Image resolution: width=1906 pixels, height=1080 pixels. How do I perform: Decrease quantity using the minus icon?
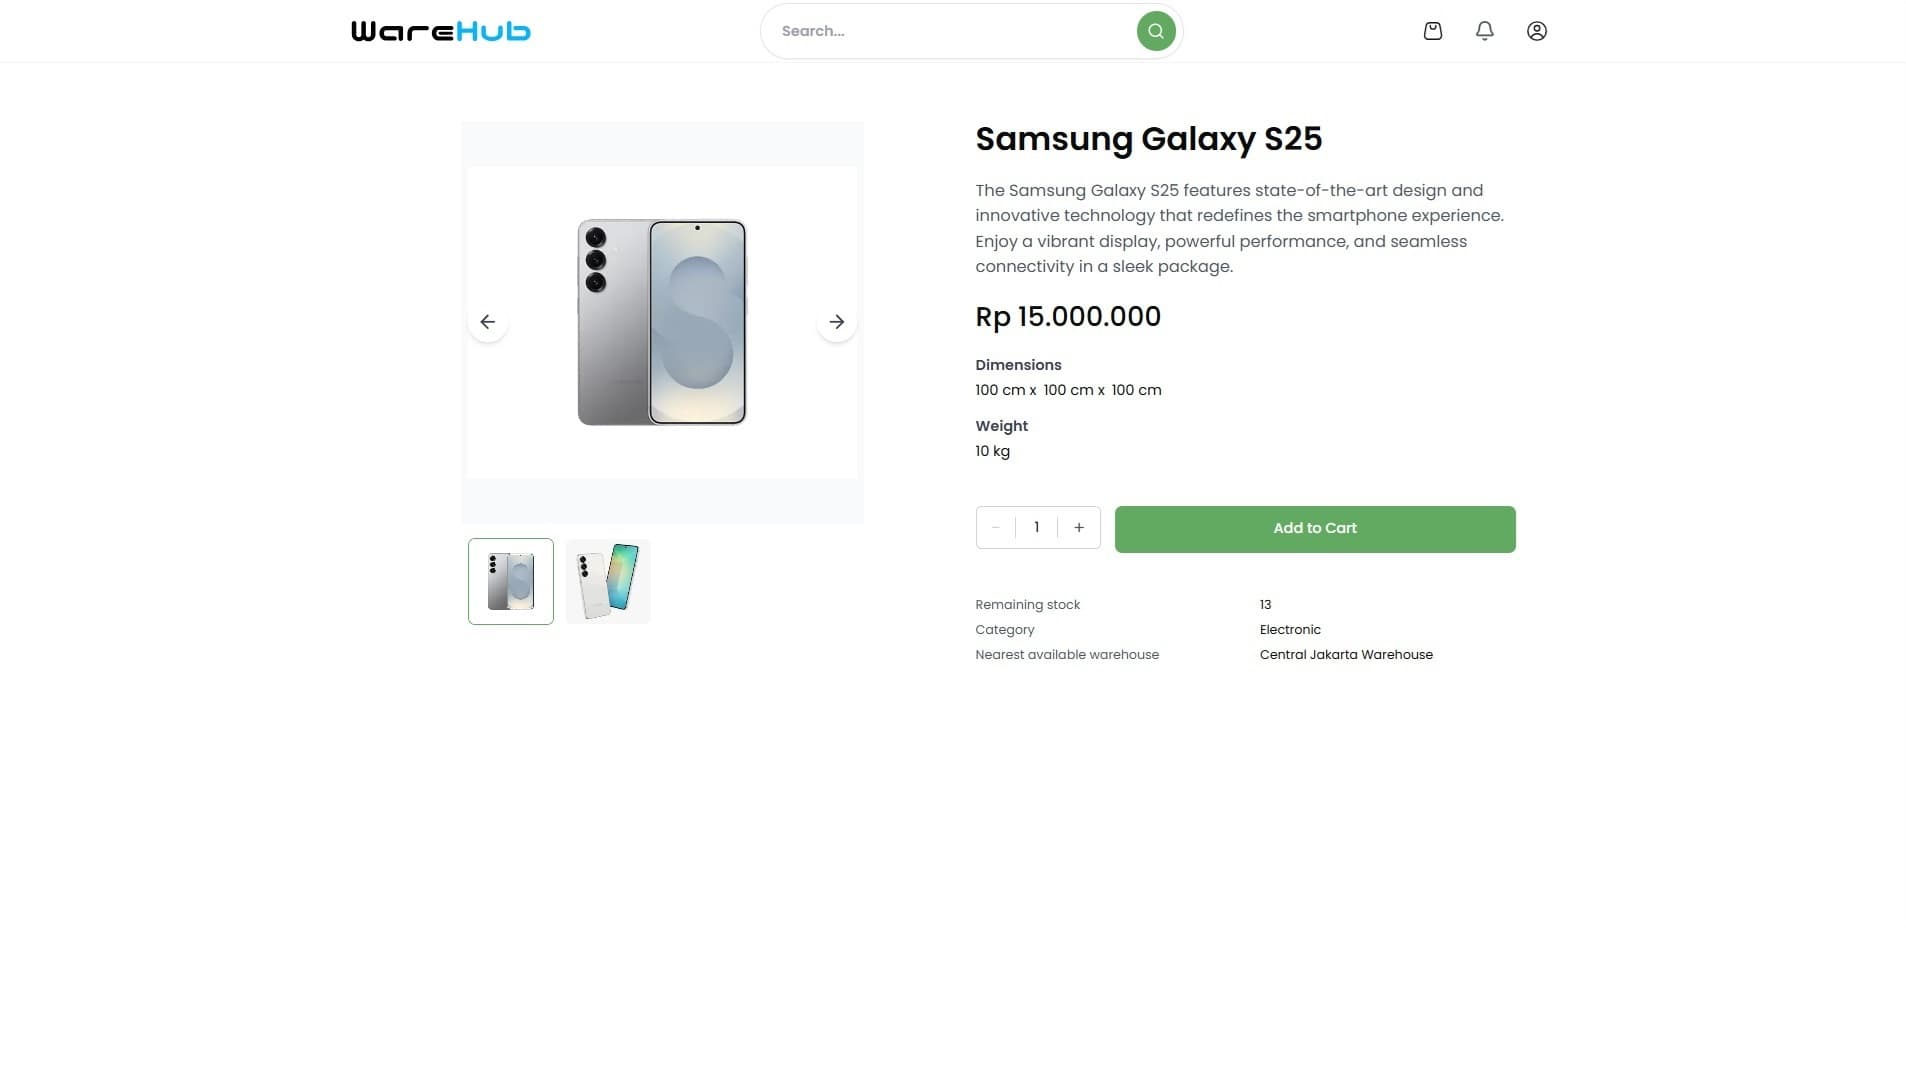point(996,527)
